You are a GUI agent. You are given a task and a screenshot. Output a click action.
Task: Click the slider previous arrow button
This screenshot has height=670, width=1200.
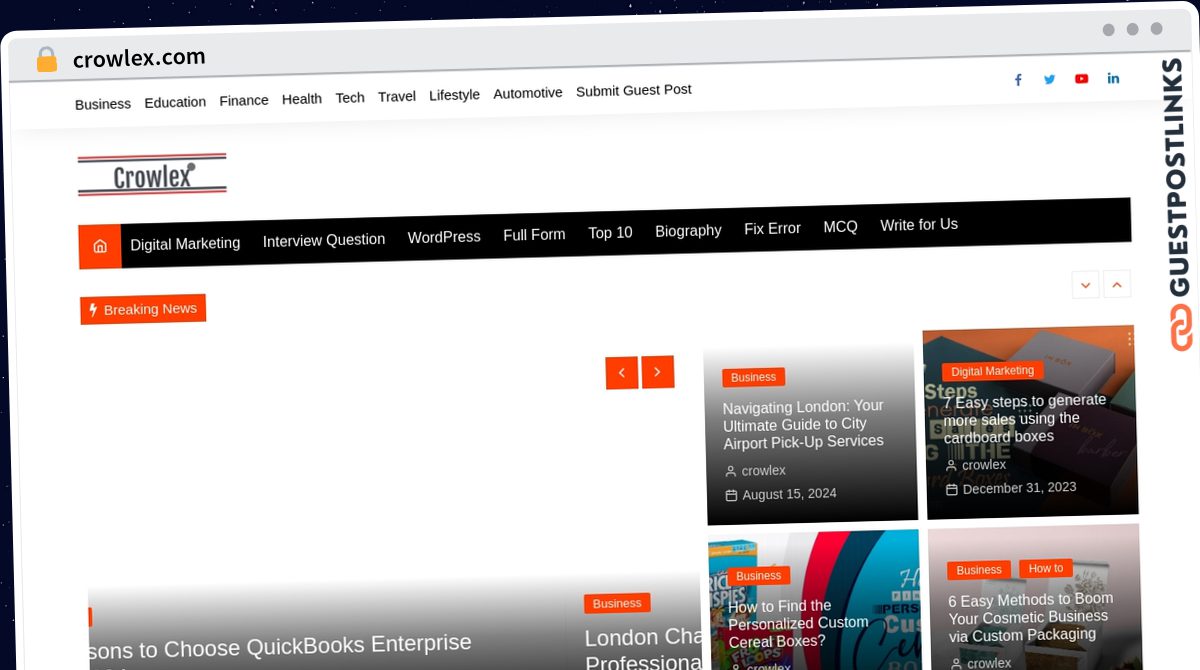tap(621, 373)
